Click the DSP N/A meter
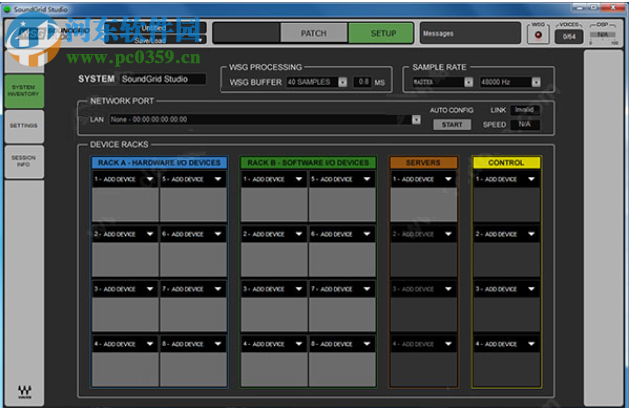The width and height of the screenshot is (629, 408). click(x=603, y=35)
